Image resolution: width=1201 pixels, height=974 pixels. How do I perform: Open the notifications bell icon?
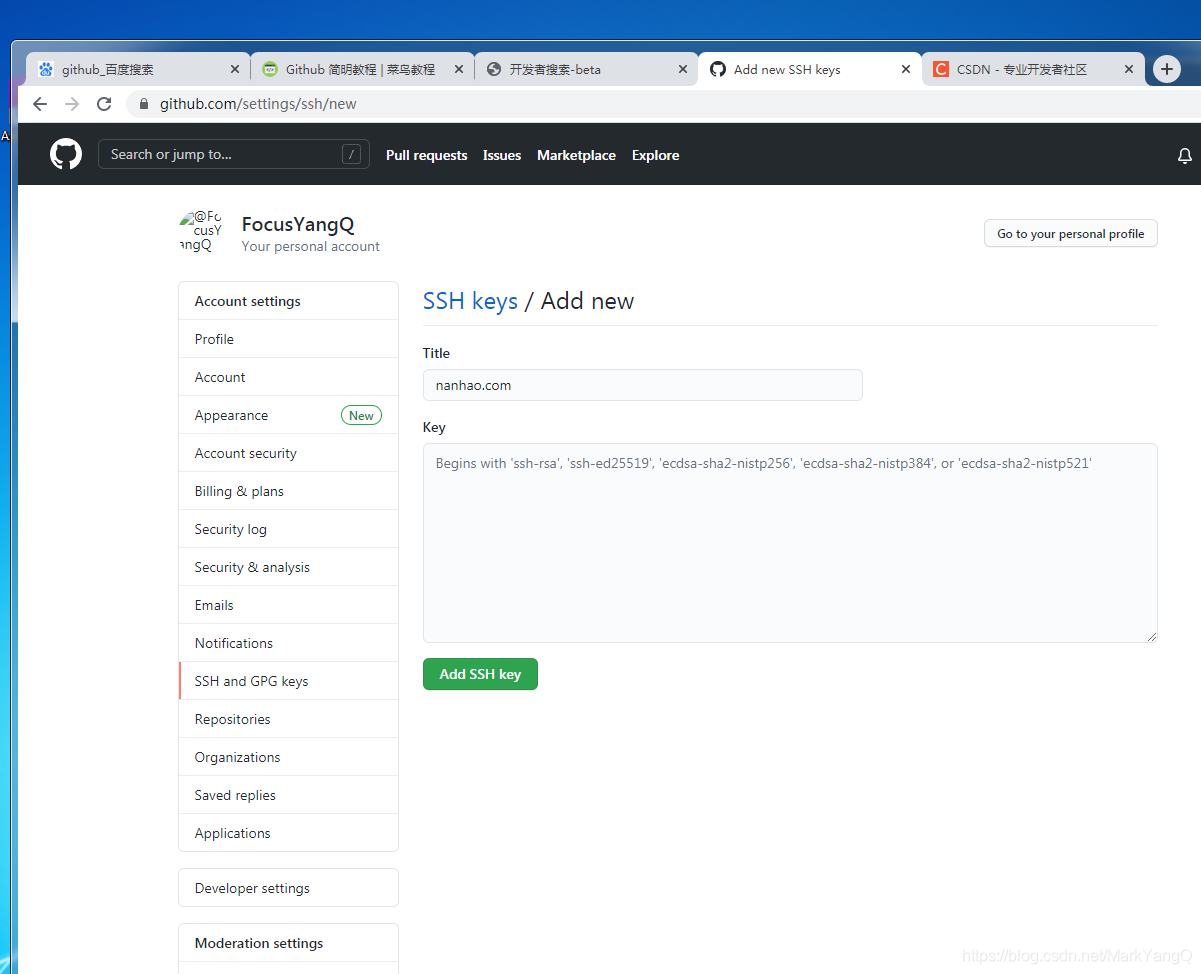pos(1185,156)
